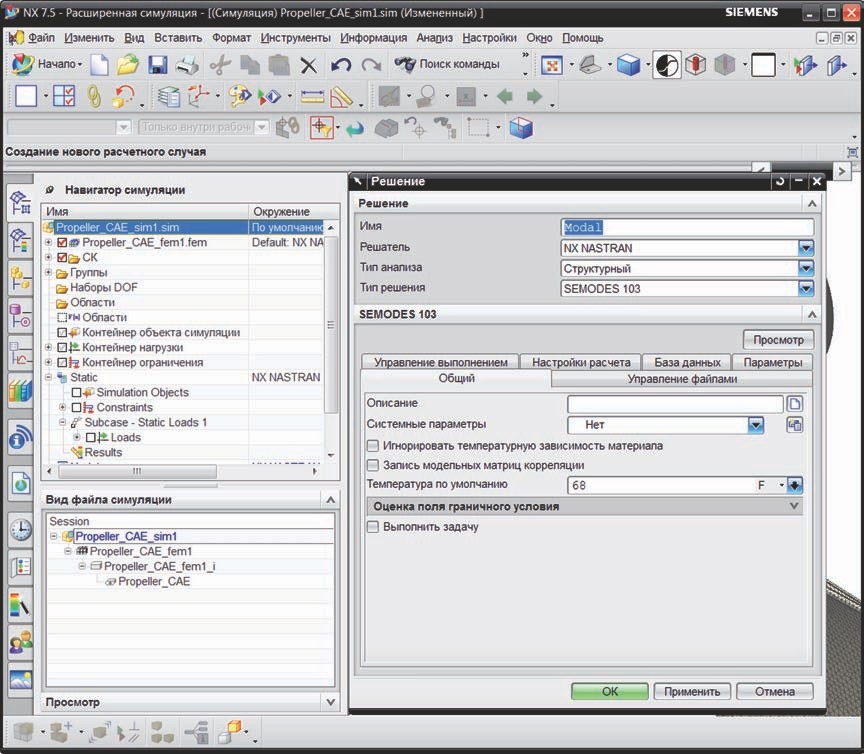Click the navigator horizontal scrollbar thumb
Screen dimensions: 864x754
point(137,471)
